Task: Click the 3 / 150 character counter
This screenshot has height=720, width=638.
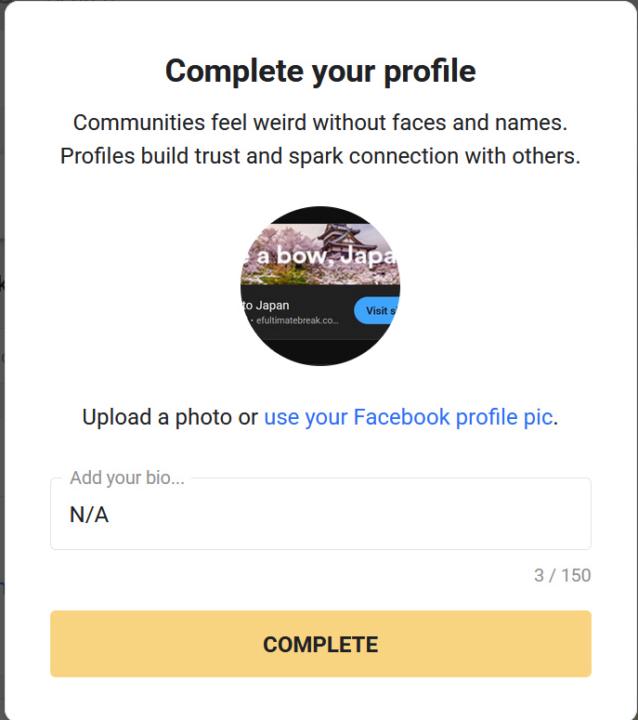Action: [562, 575]
